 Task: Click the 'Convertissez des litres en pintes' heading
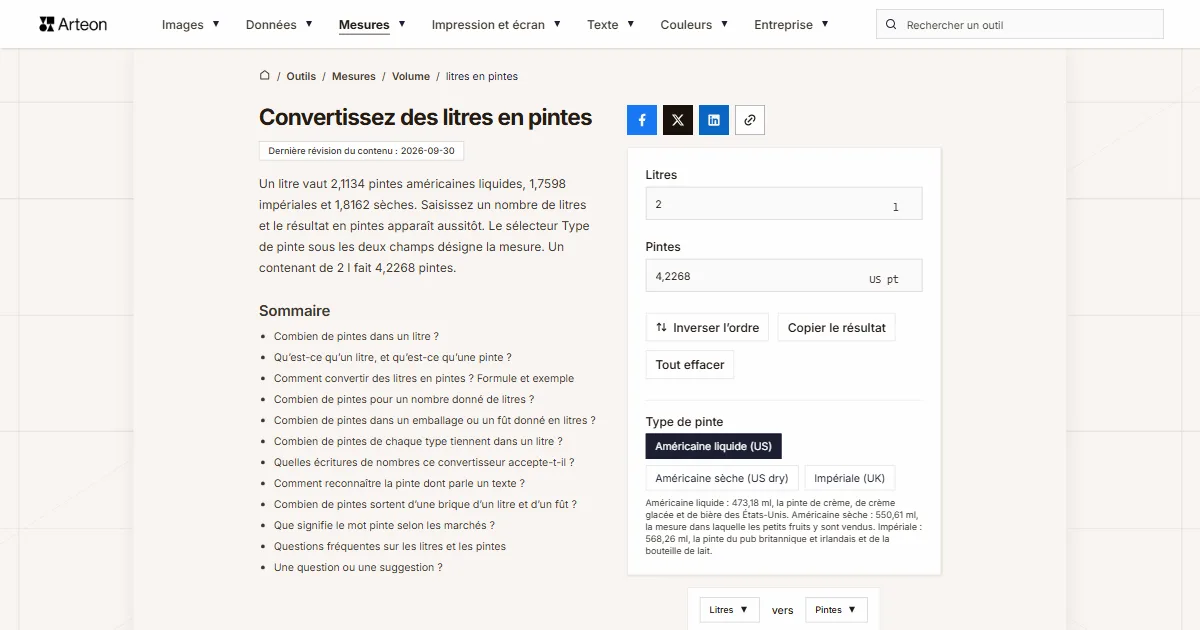coord(425,117)
